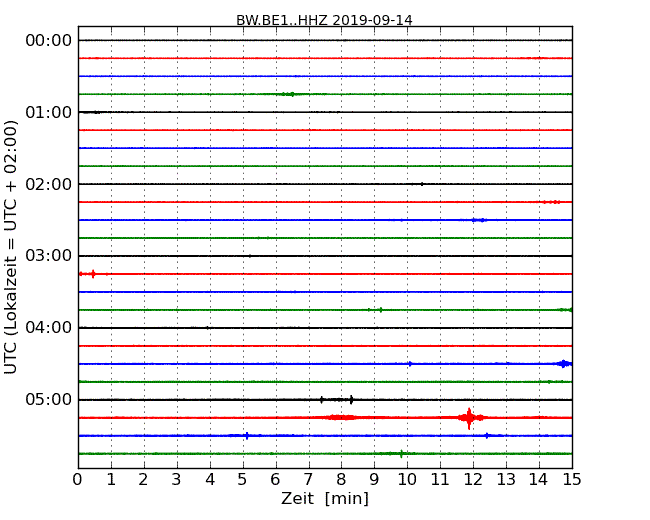The height and width of the screenshot is (520, 650).
Task: Click the red burst near minute 14 below 02:00
Action: pyautogui.click(x=552, y=202)
